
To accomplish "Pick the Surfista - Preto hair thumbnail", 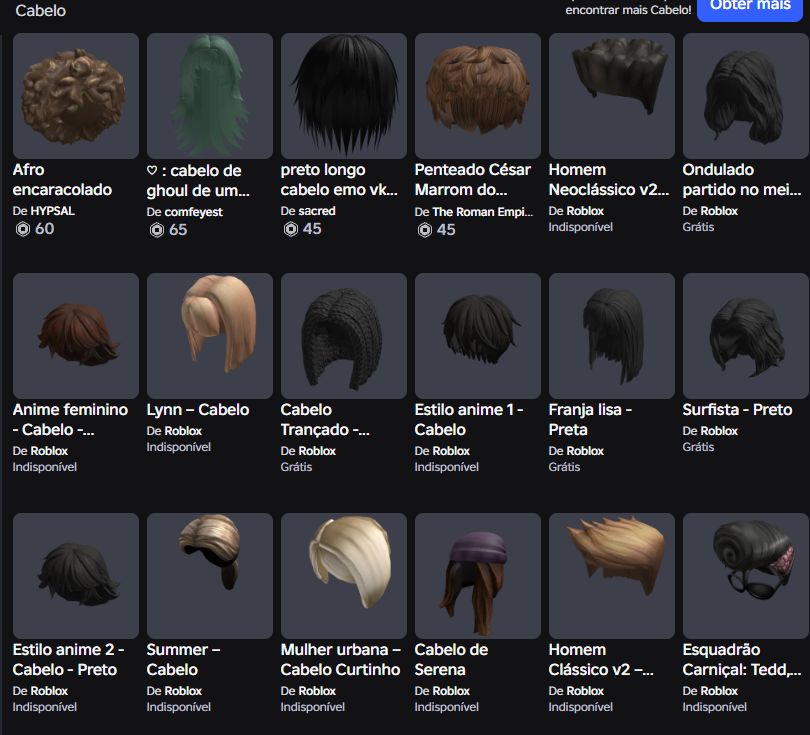I will pyautogui.click(x=746, y=336).
